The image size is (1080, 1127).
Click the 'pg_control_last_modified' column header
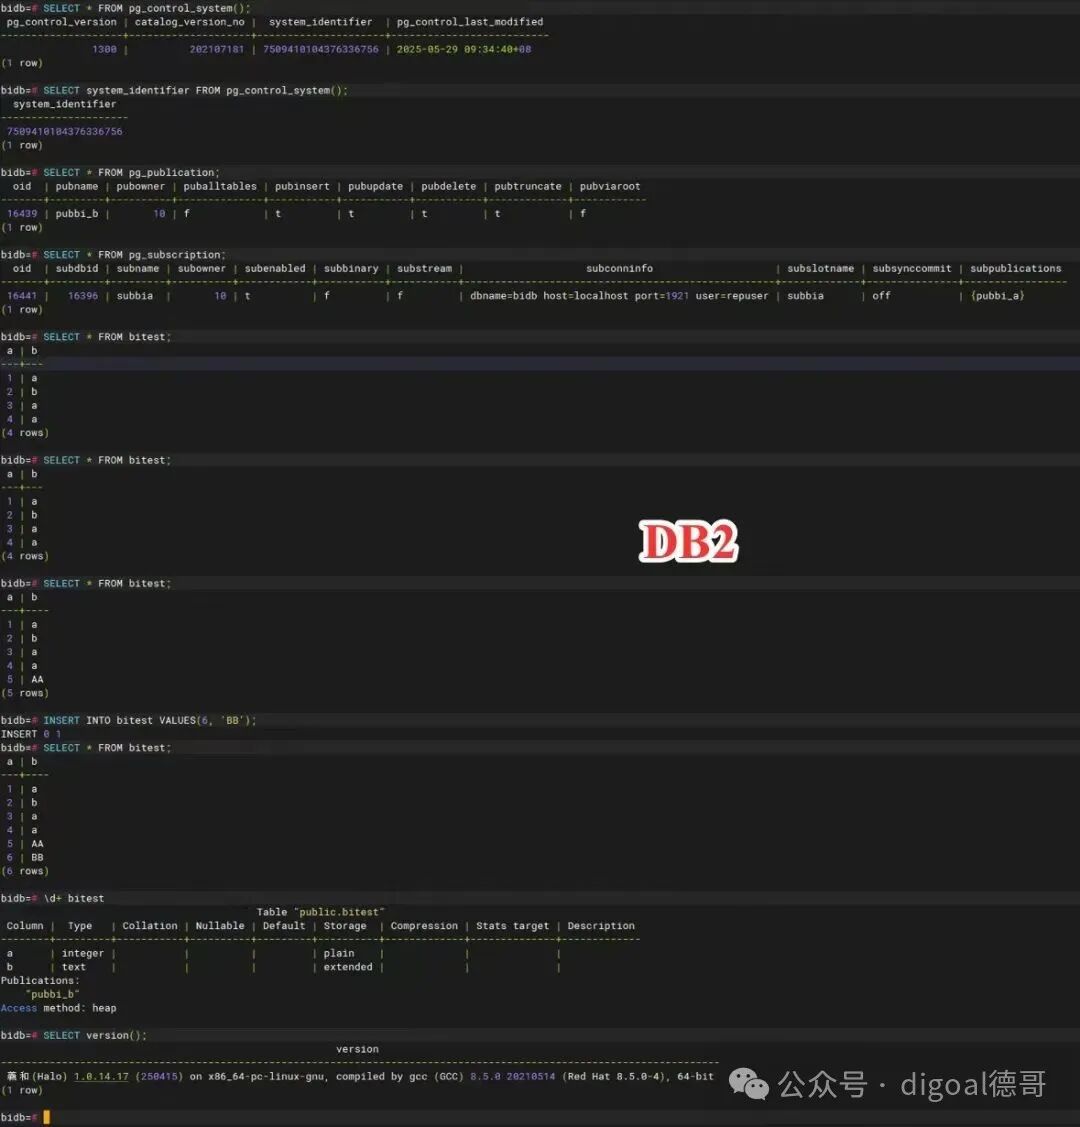470,22
